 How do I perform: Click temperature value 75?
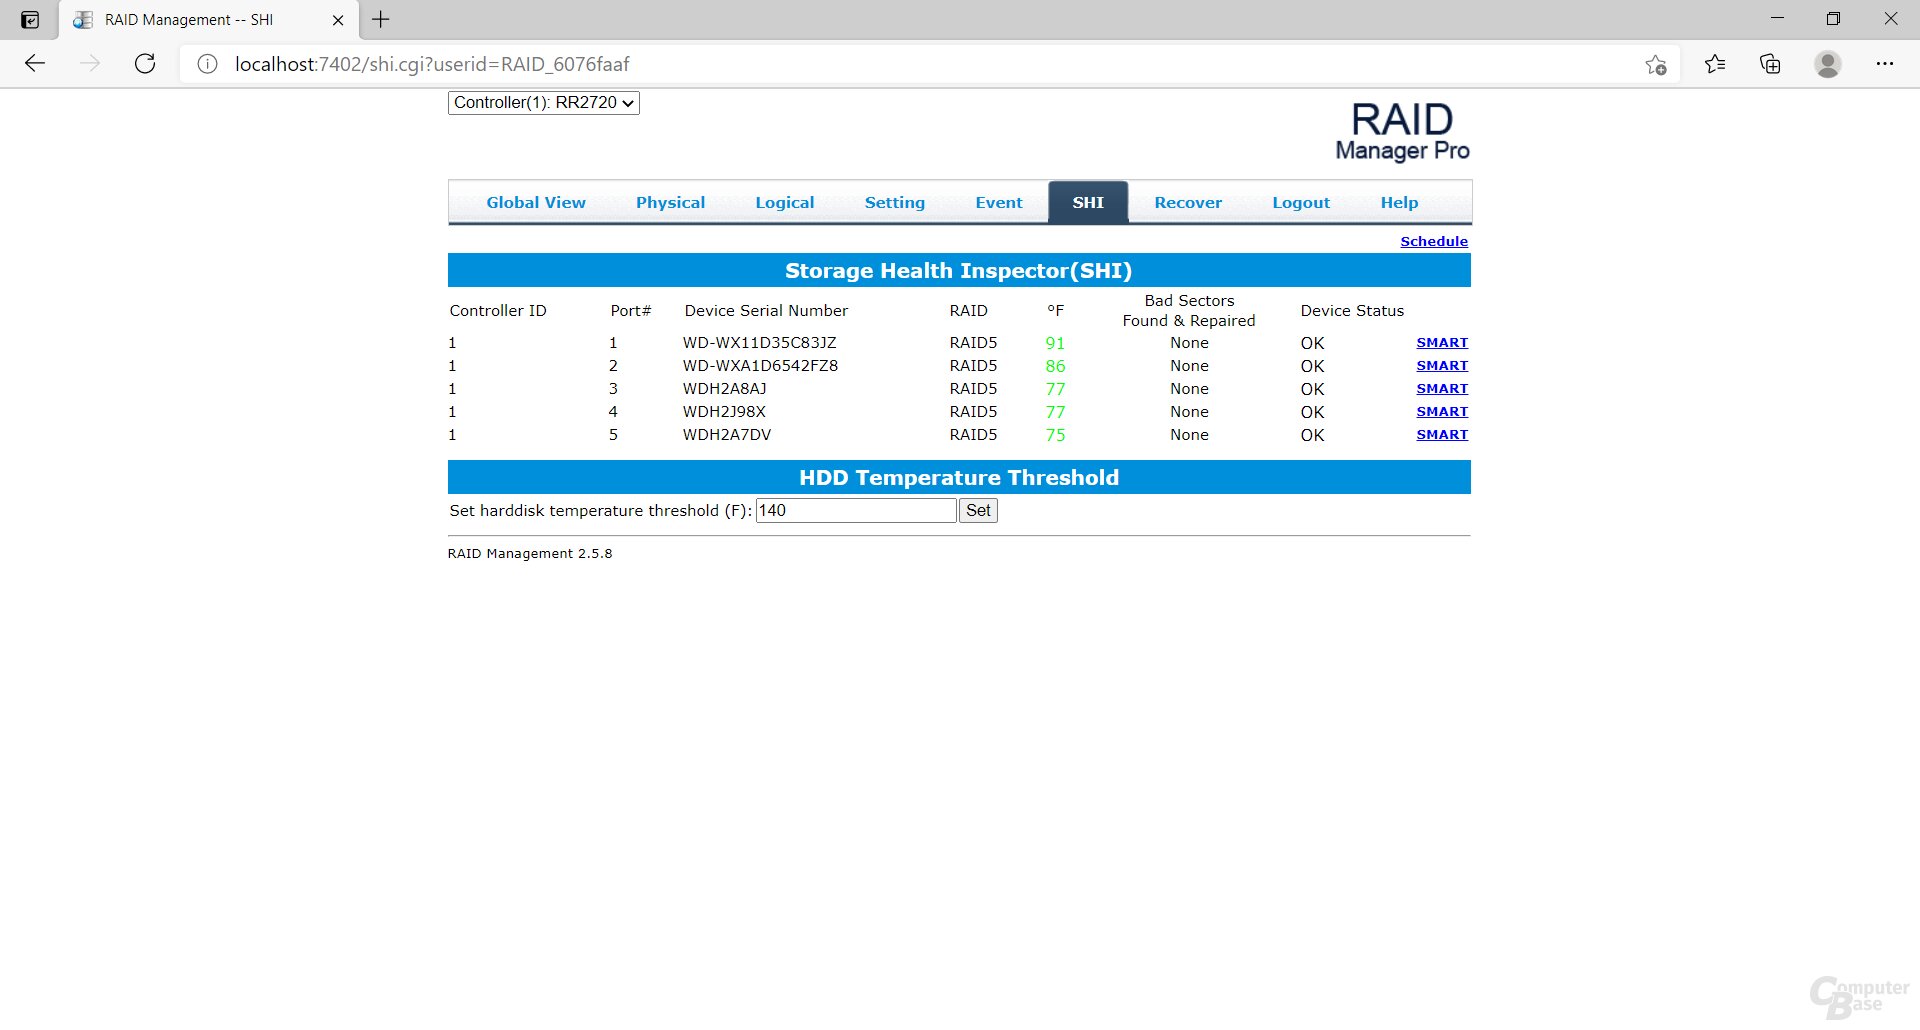coord(1055,435)
